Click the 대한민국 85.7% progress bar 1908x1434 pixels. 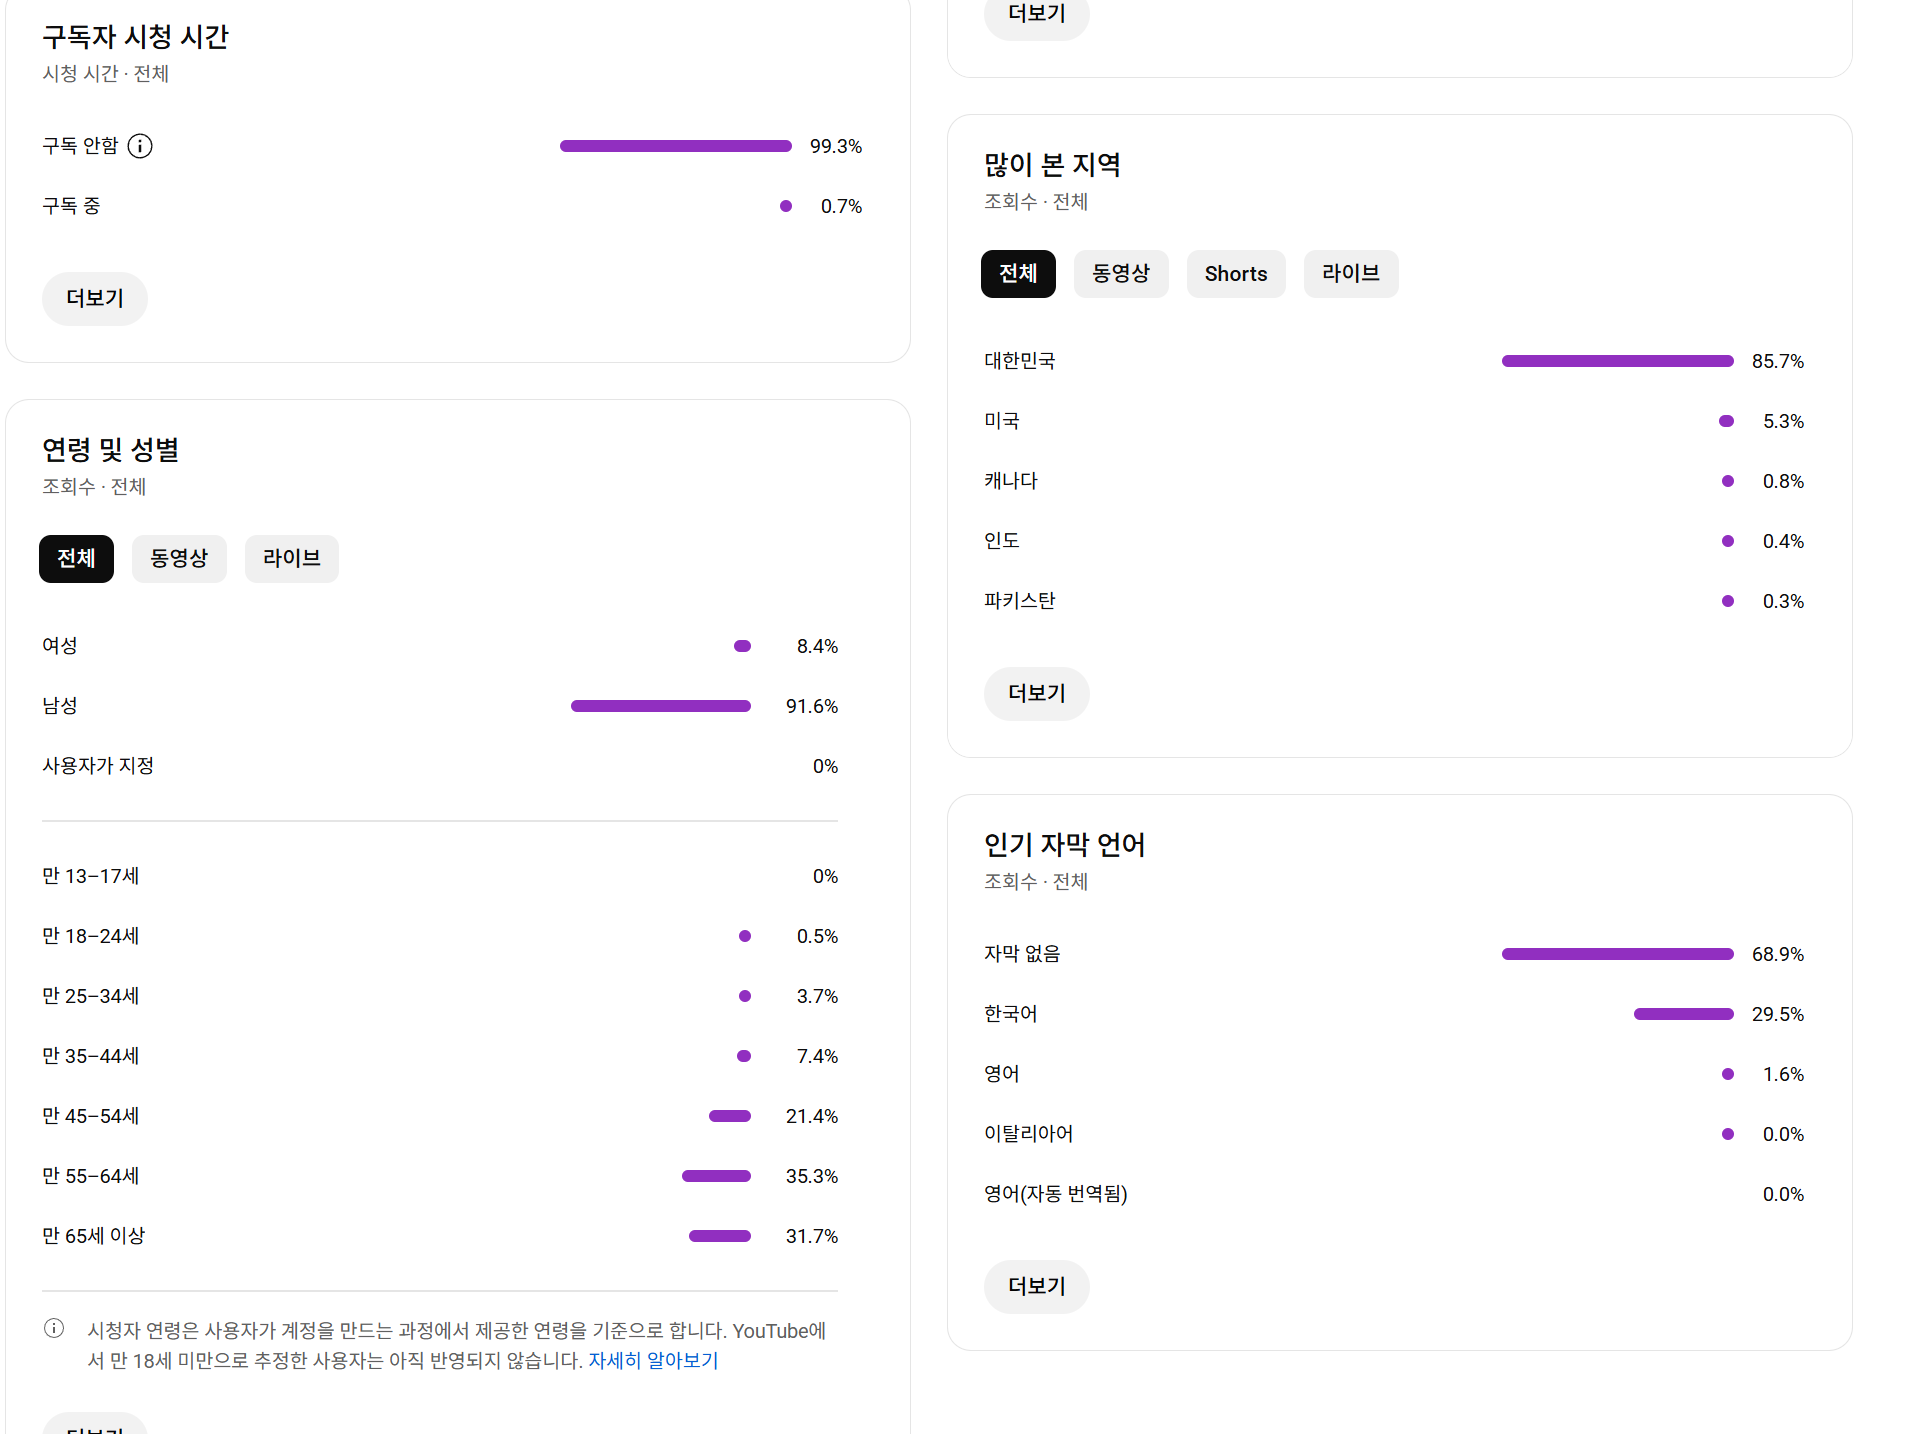tap(1617, 361)
